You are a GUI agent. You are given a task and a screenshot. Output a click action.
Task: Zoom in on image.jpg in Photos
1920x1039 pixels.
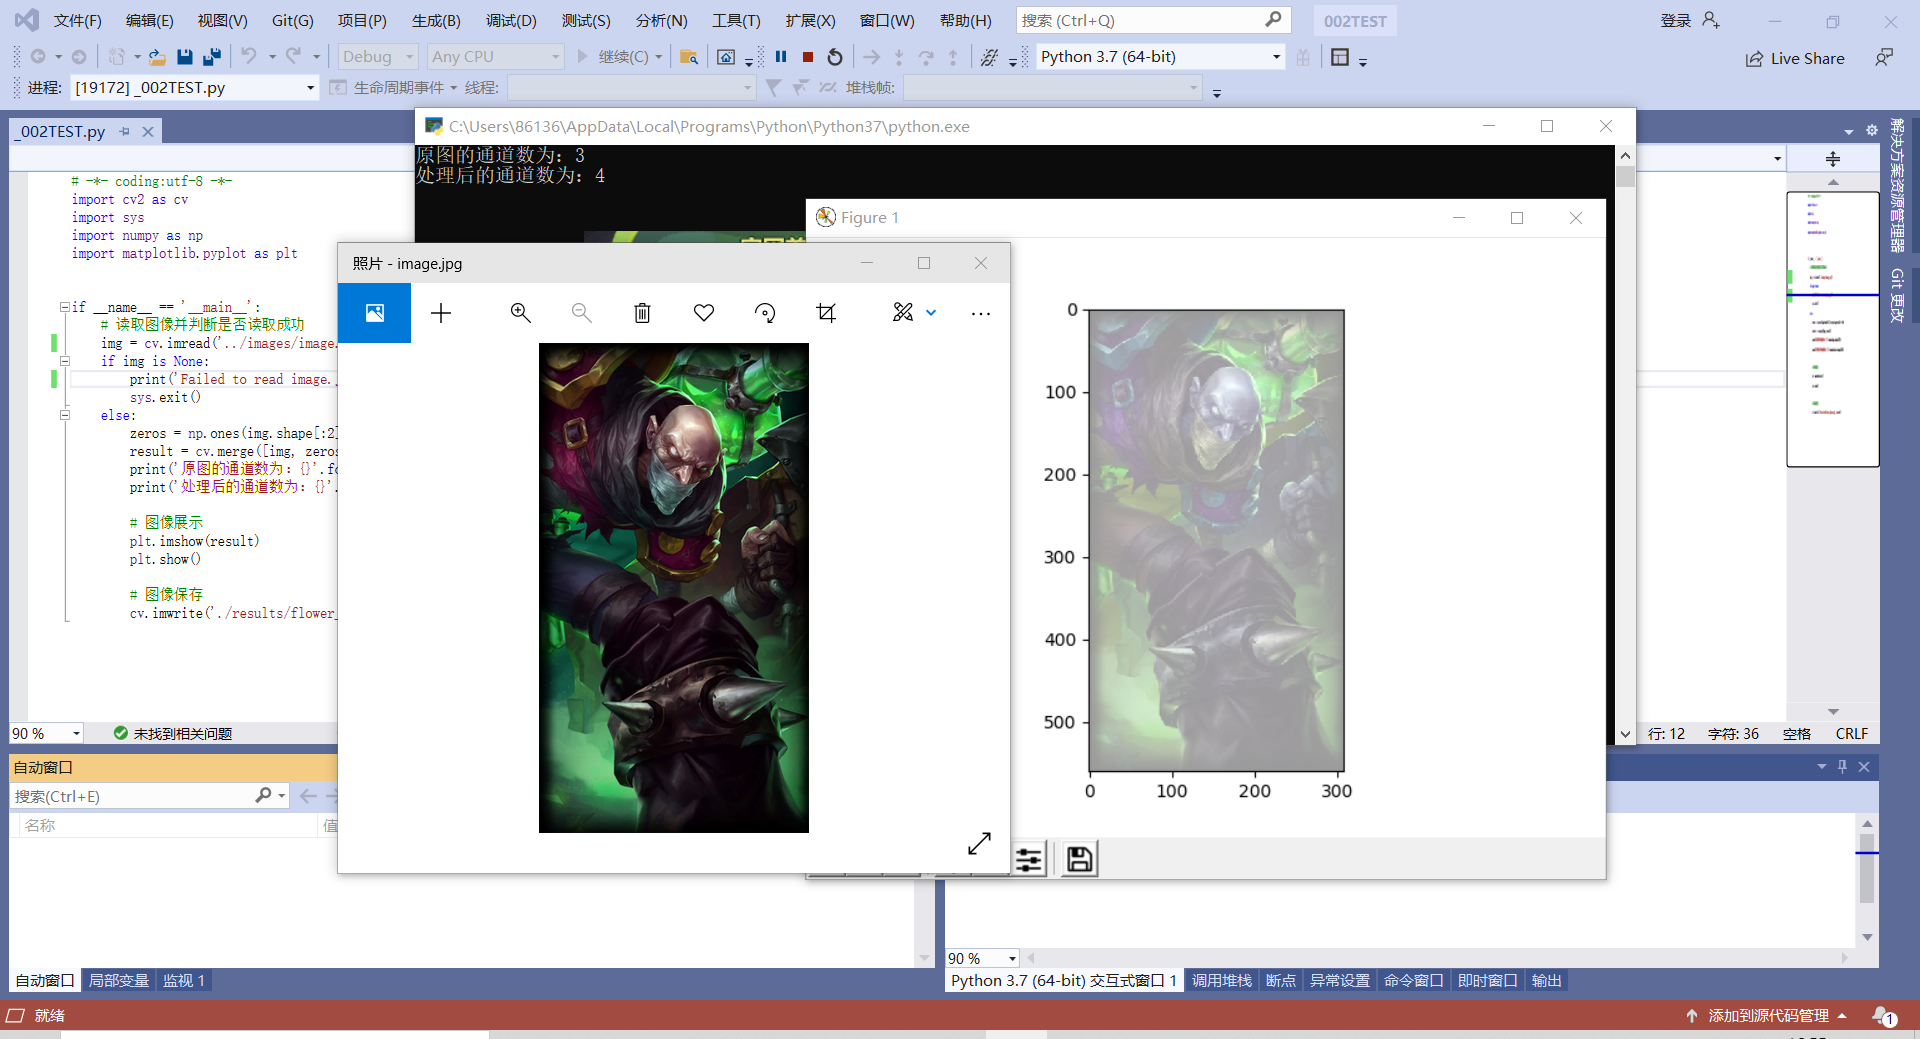[520, 313]
